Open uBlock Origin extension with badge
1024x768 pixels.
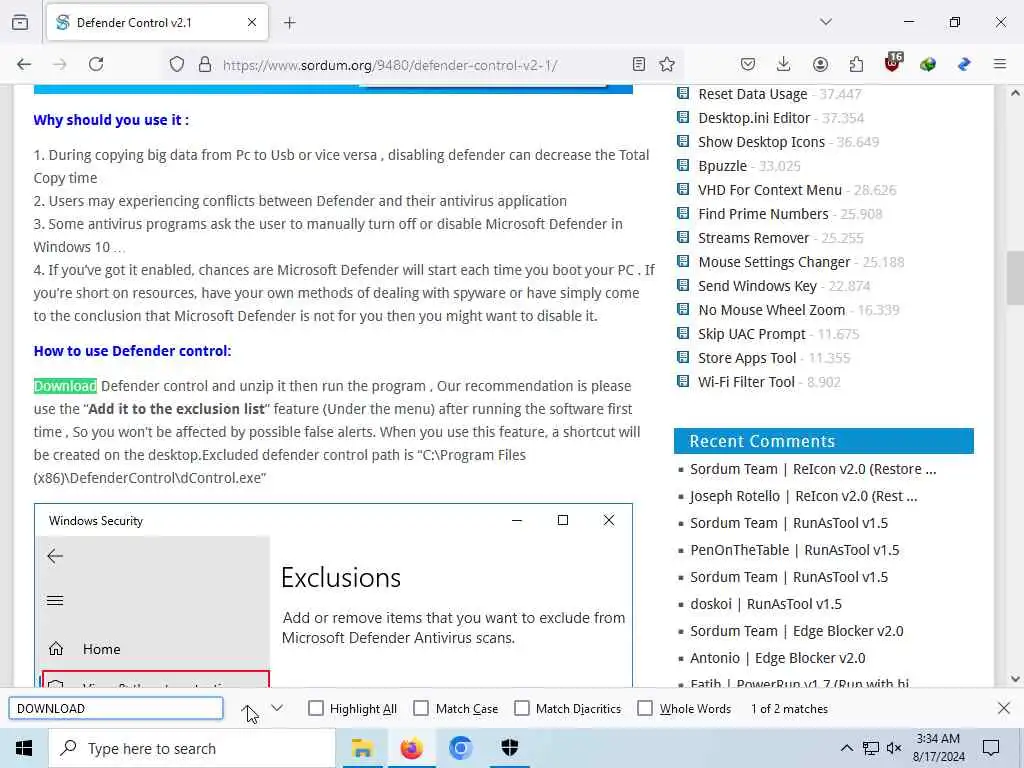coord(893,63)
